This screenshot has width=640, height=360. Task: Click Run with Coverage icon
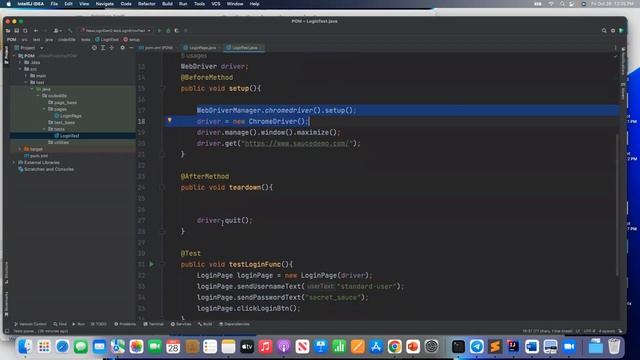pos(177,31)
